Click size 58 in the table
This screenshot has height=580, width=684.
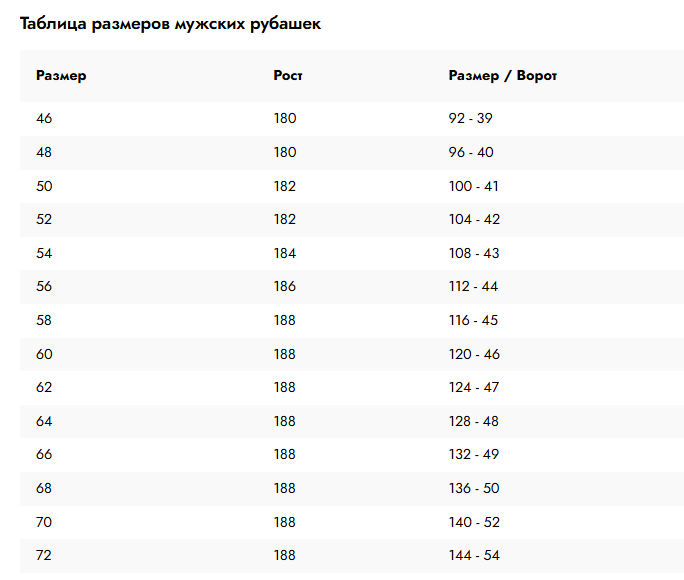44,320
